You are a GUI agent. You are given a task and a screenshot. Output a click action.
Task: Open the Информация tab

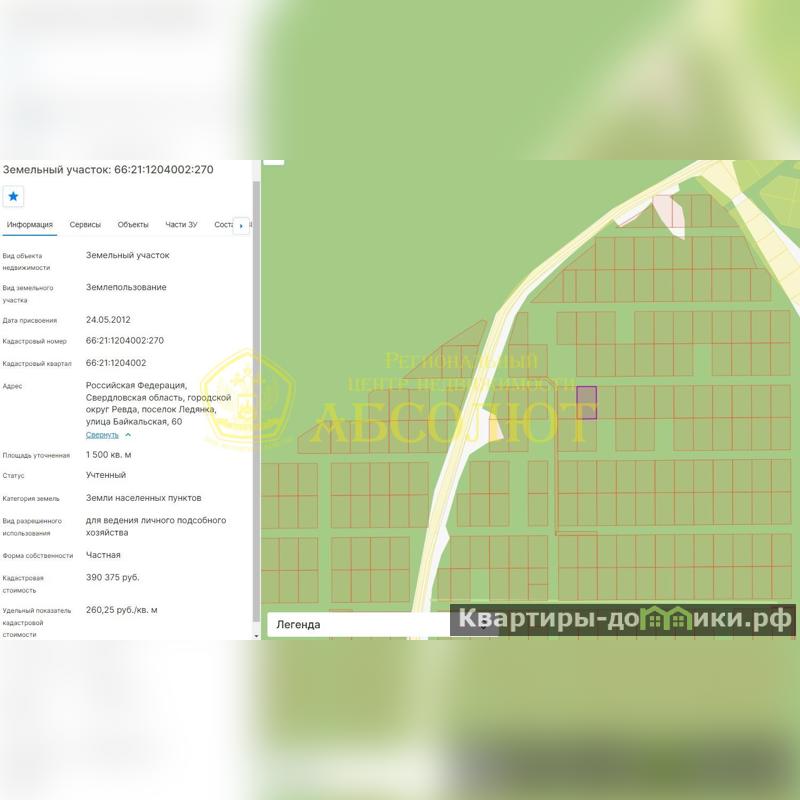[x=29, y=225]
